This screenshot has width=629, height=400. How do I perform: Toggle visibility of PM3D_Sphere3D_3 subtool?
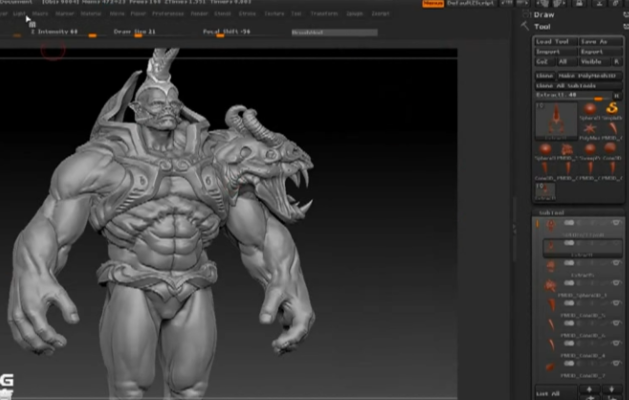tap(617, 283)
